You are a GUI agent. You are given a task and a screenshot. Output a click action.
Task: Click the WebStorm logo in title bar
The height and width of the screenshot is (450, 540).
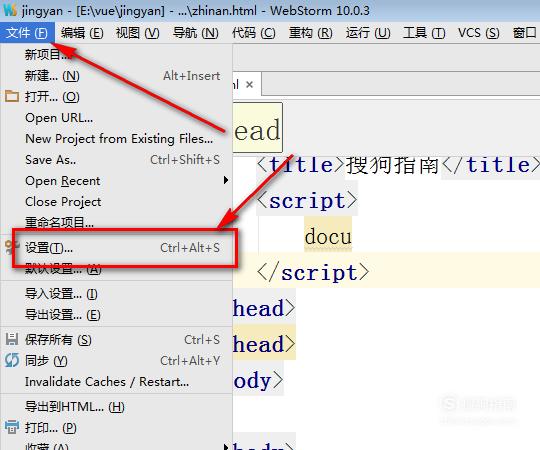coord(10,10)
